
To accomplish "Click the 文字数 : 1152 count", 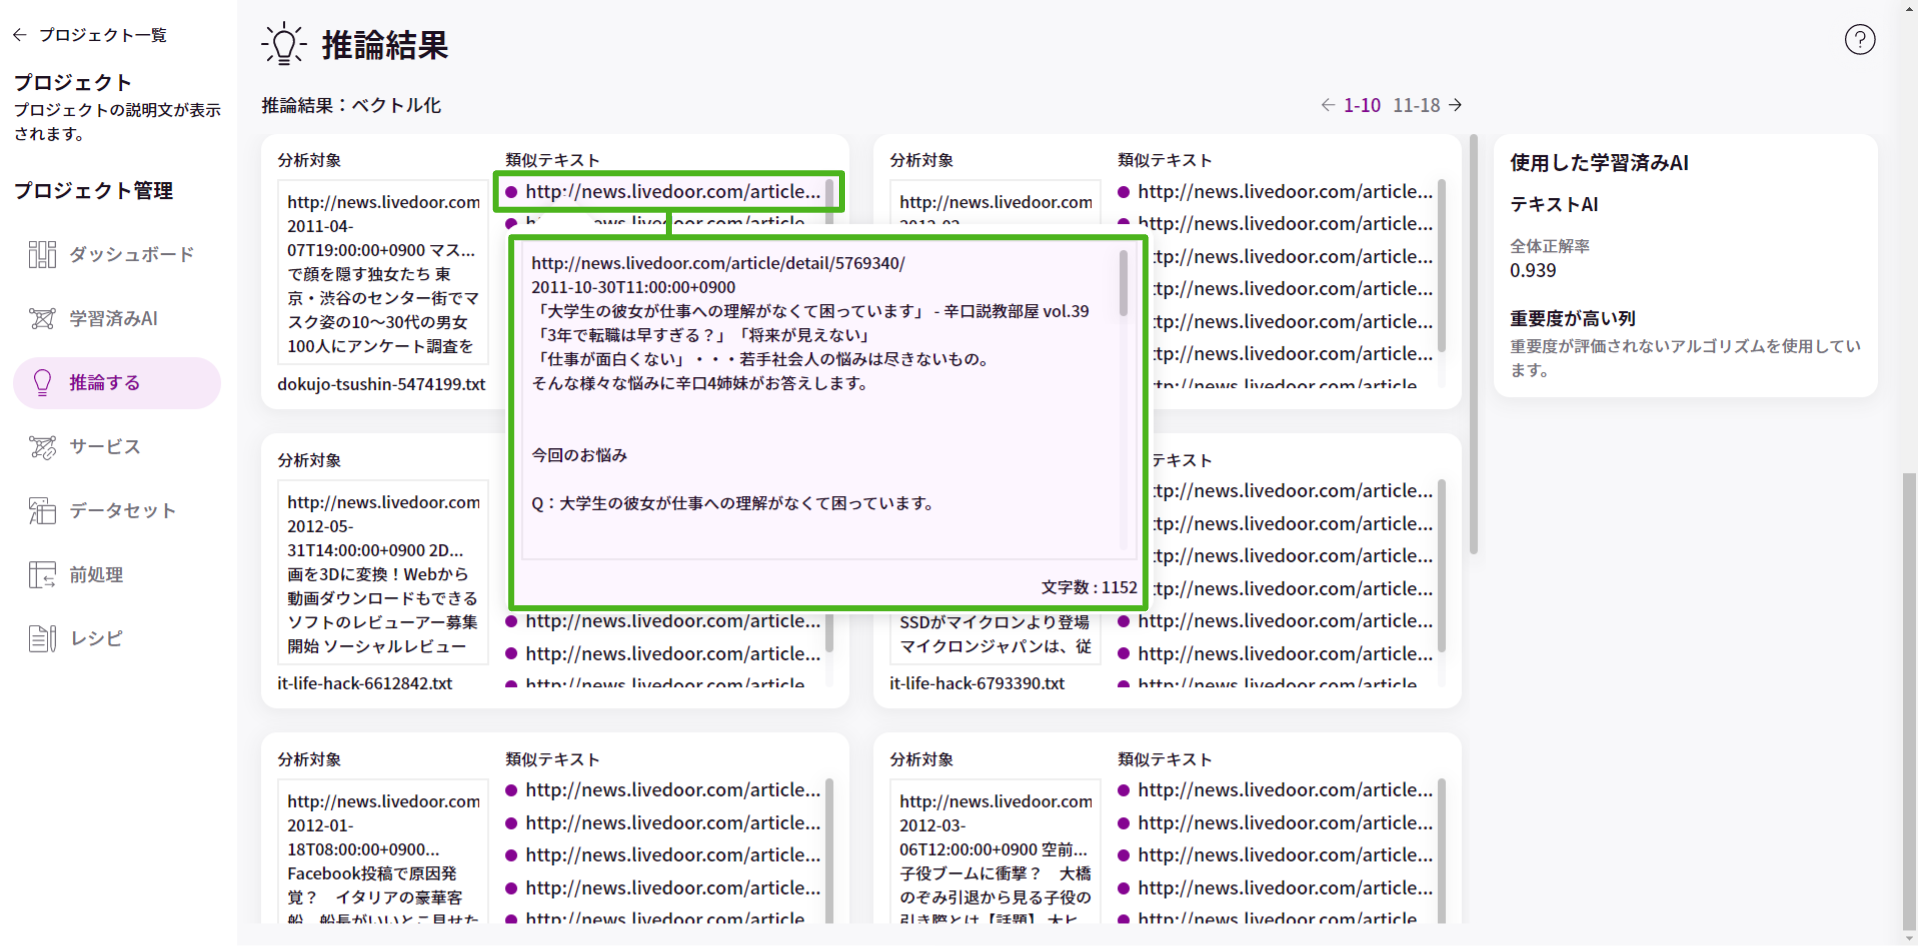I will 1089,587.
